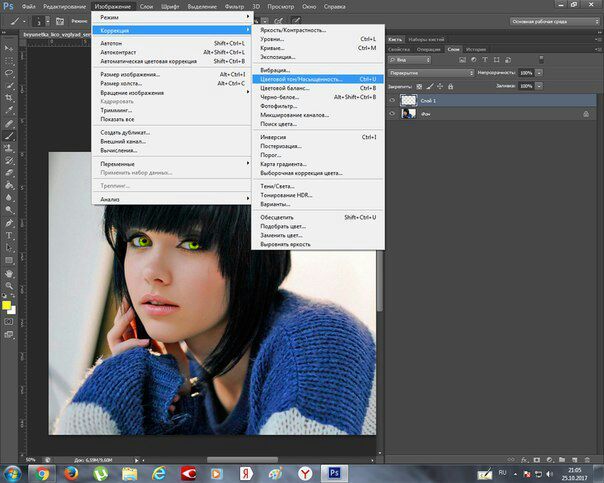
Task: Select the Brush tool in toolbar
Action: [x=9, y=136]
